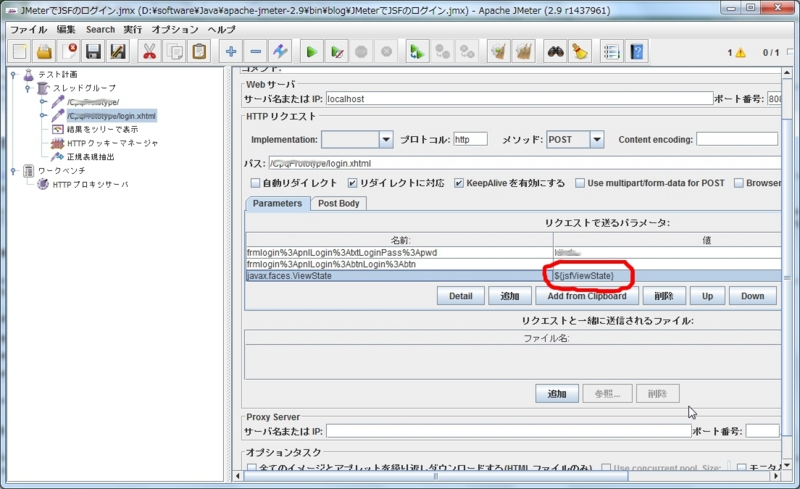Click the プロトコル http field
The image size is (800, 489).
pyautogui.click(x=470, y=139)
